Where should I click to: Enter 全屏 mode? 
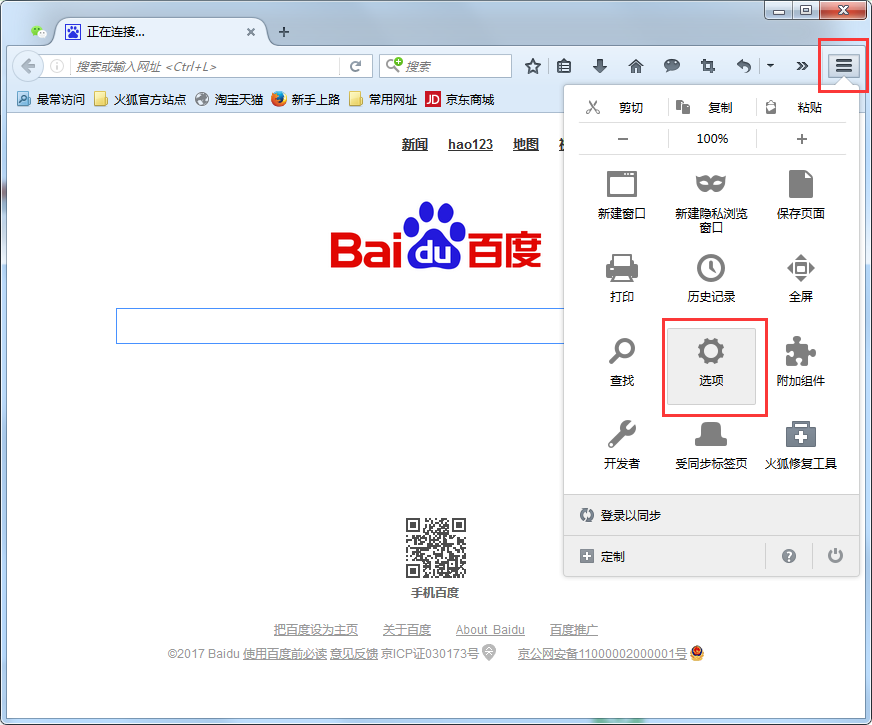pos(801,278)
